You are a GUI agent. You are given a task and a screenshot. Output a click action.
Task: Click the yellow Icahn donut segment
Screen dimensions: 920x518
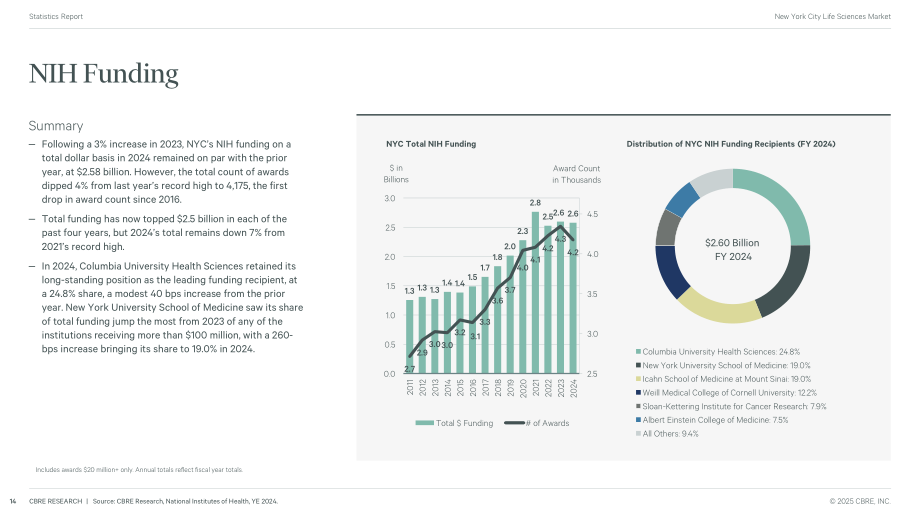click(x=719, y=307)
